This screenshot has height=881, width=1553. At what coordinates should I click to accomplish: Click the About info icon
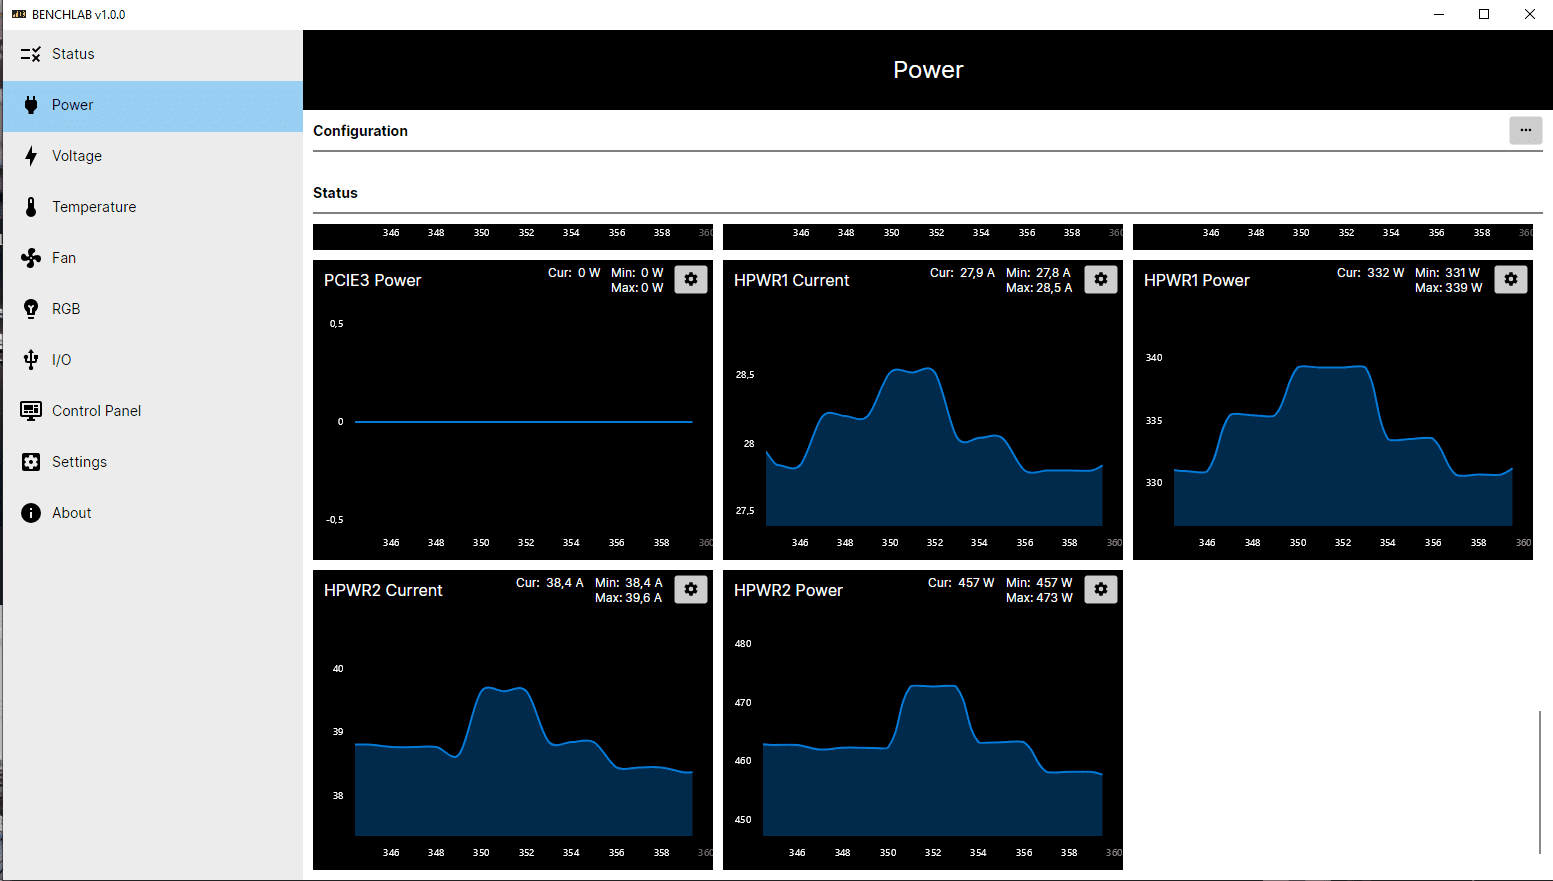[x=31, y=513]
